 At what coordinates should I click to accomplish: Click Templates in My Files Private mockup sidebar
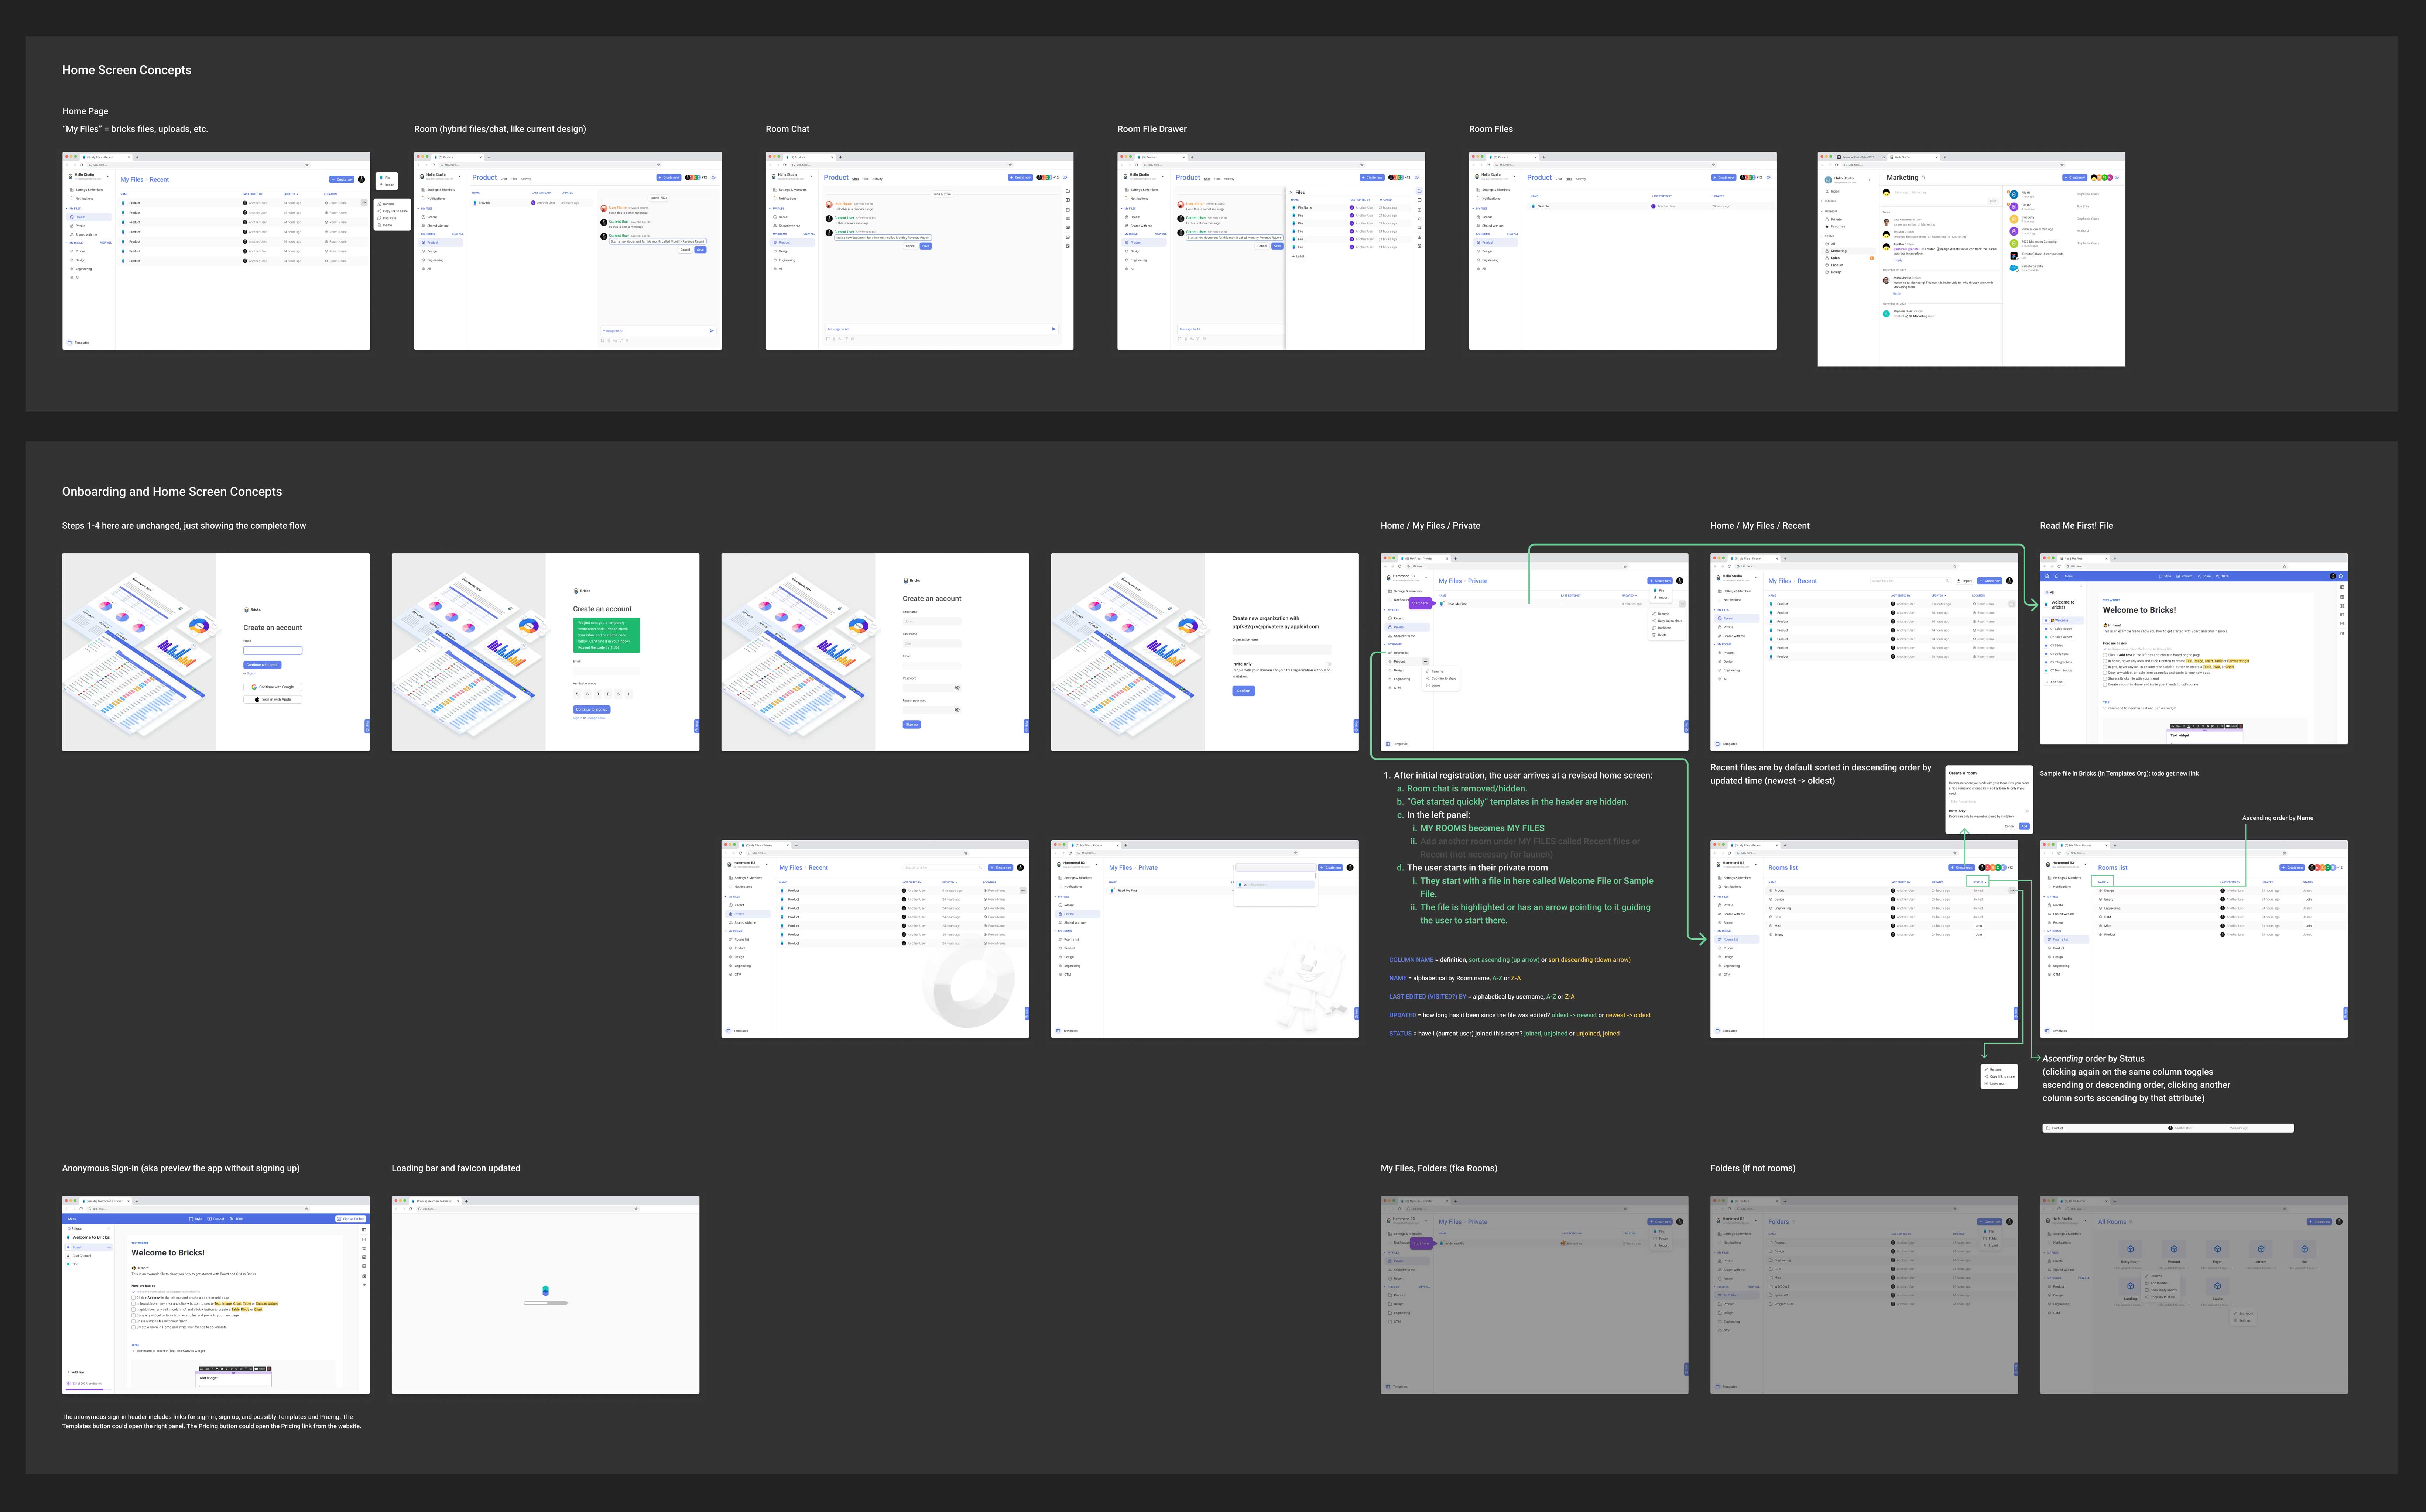1396,744
